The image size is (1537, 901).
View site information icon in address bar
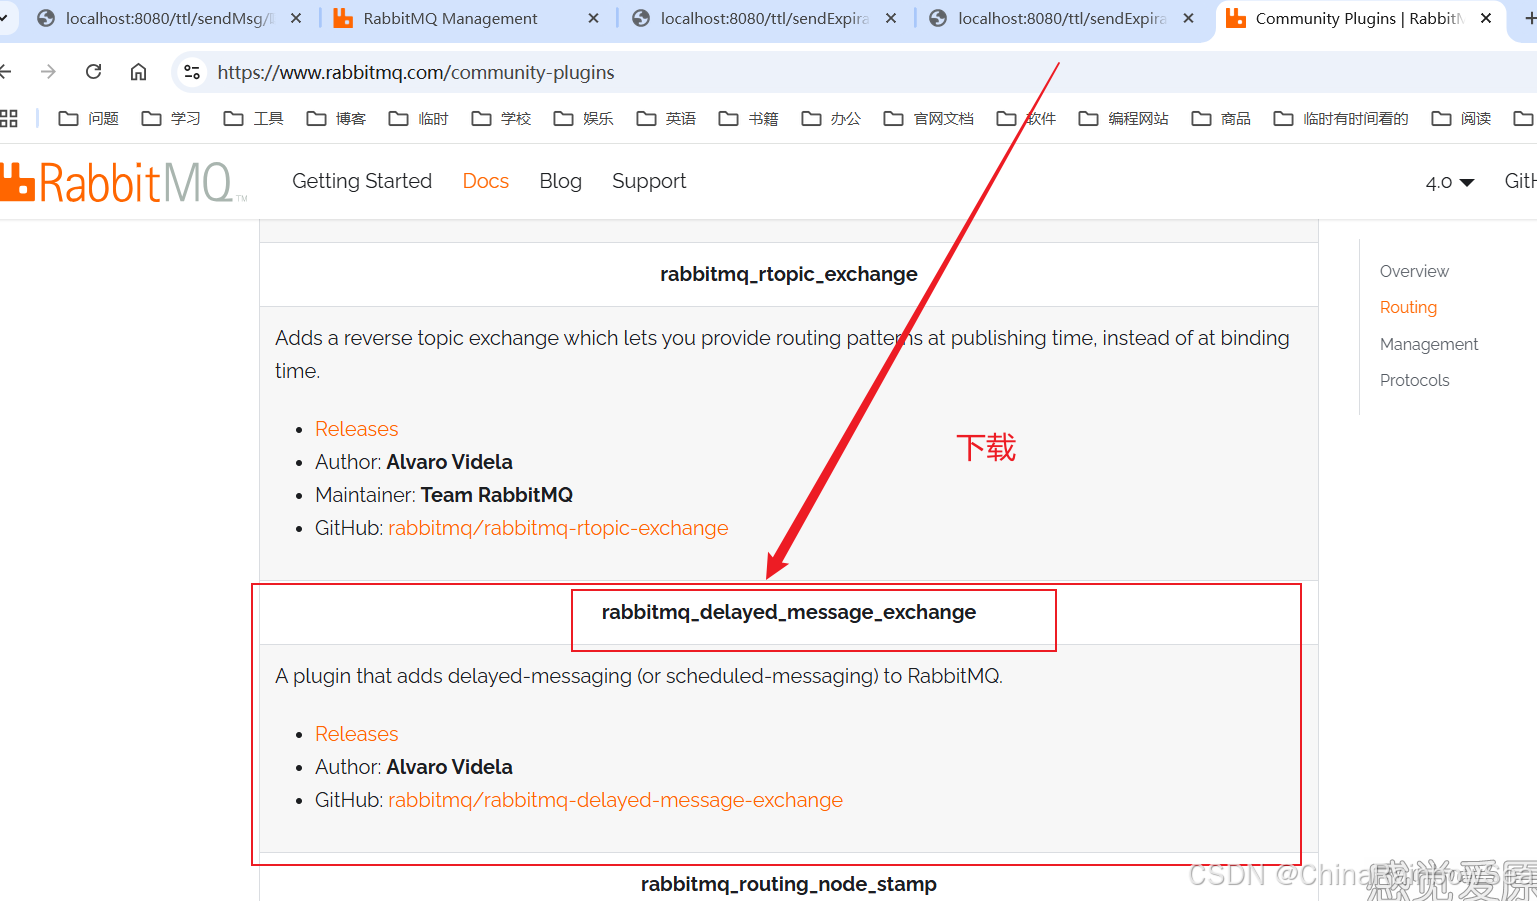[x=193, y=72]
